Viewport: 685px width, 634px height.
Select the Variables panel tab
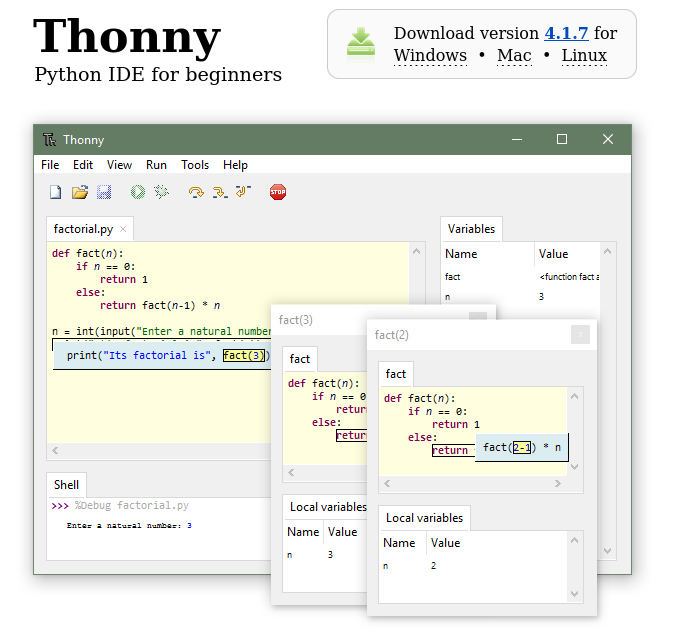click(471, 229)
